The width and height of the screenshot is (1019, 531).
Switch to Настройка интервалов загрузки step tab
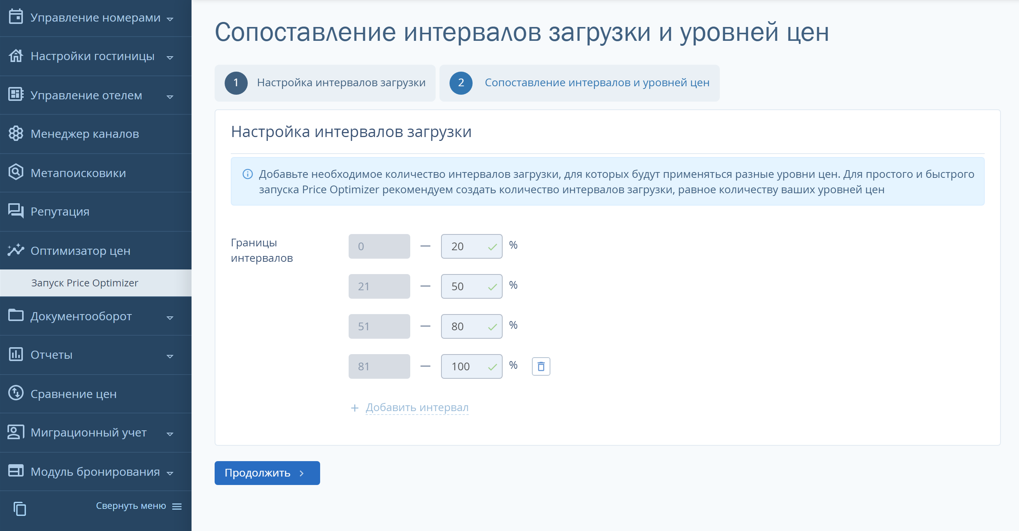(x=325, y=83)
